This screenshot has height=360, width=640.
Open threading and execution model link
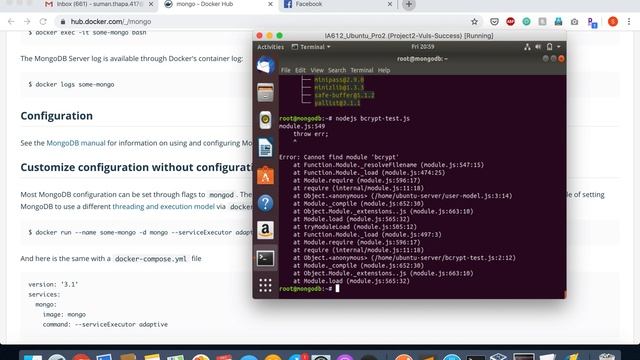point(163,207)
